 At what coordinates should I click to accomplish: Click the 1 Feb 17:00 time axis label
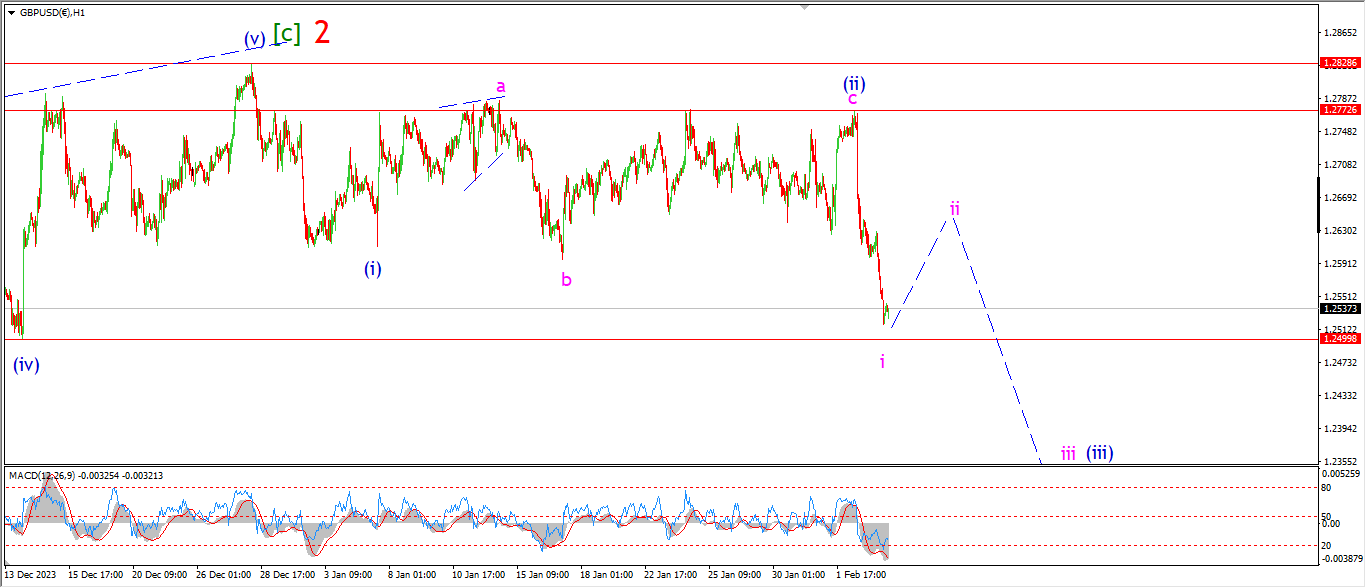(861, 575)
